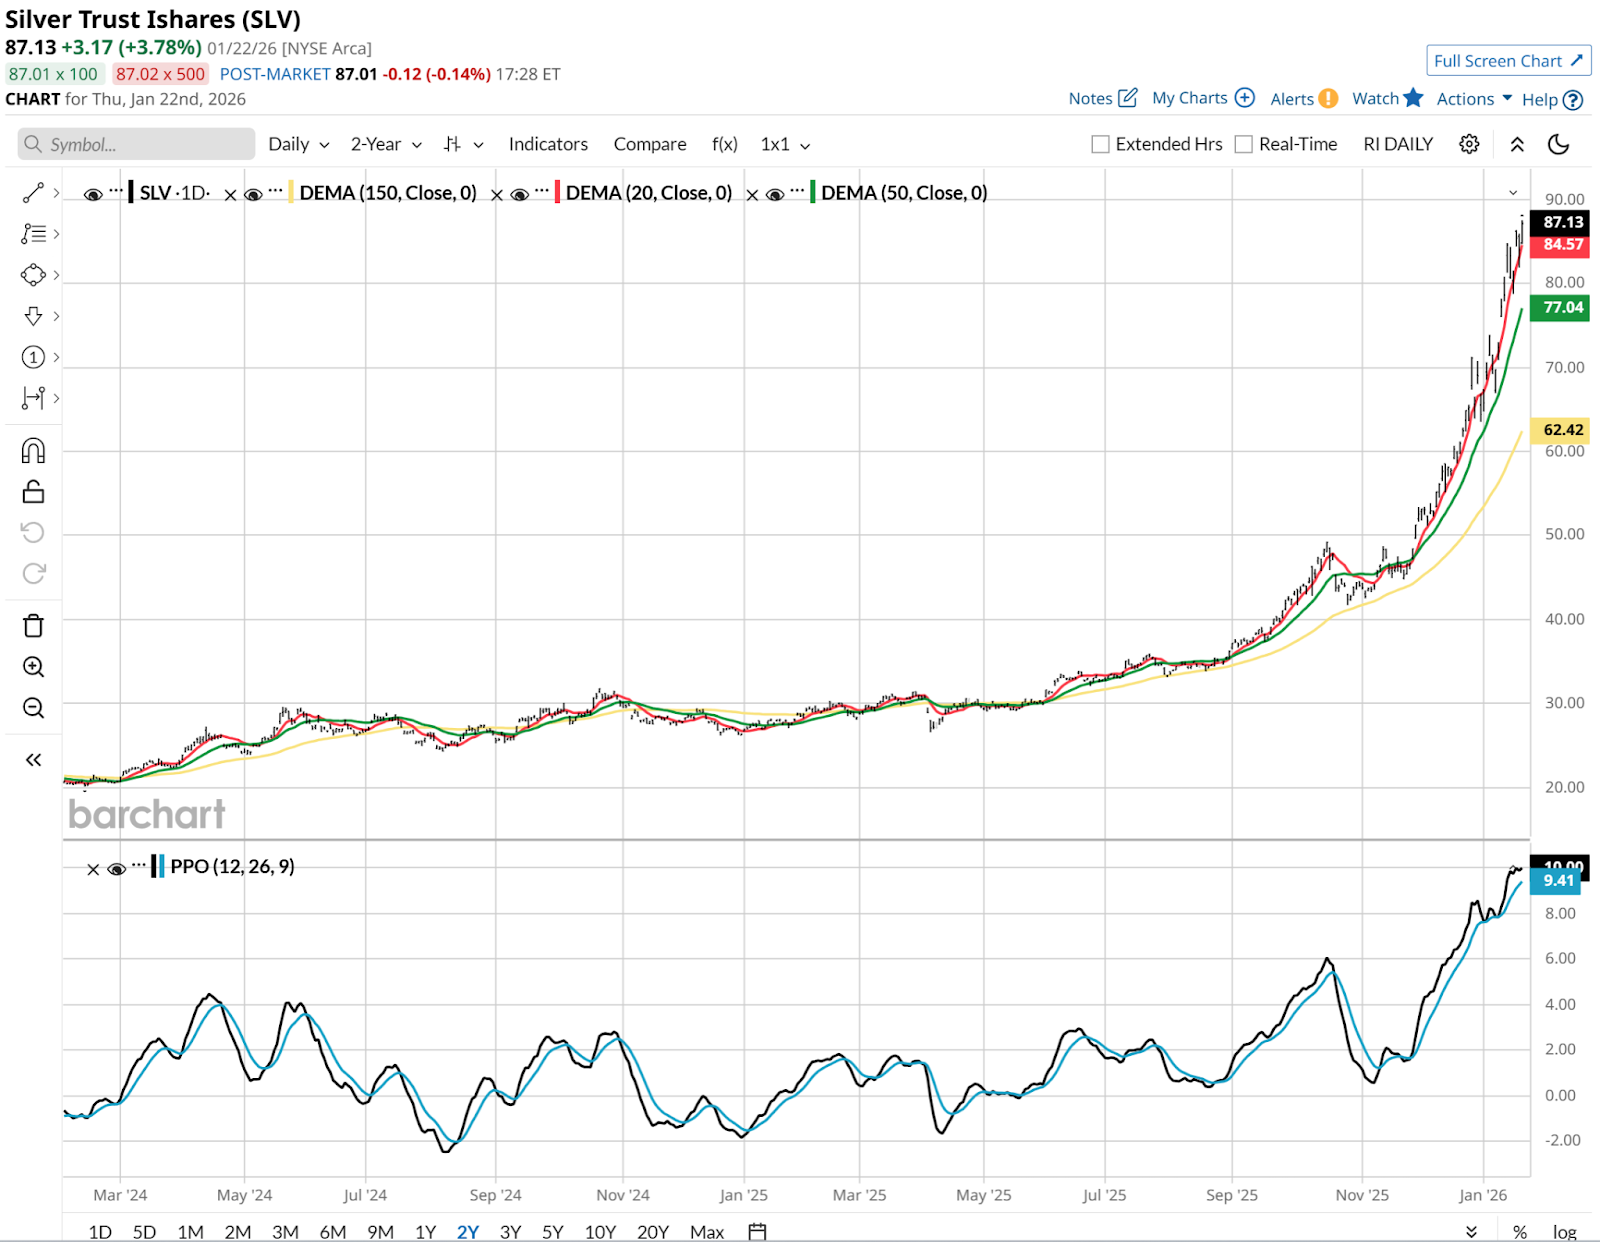Screen dimensions: 1600x1242
Task: Enable the Real-Time checkbox
Action: [x=1244, y=144]
